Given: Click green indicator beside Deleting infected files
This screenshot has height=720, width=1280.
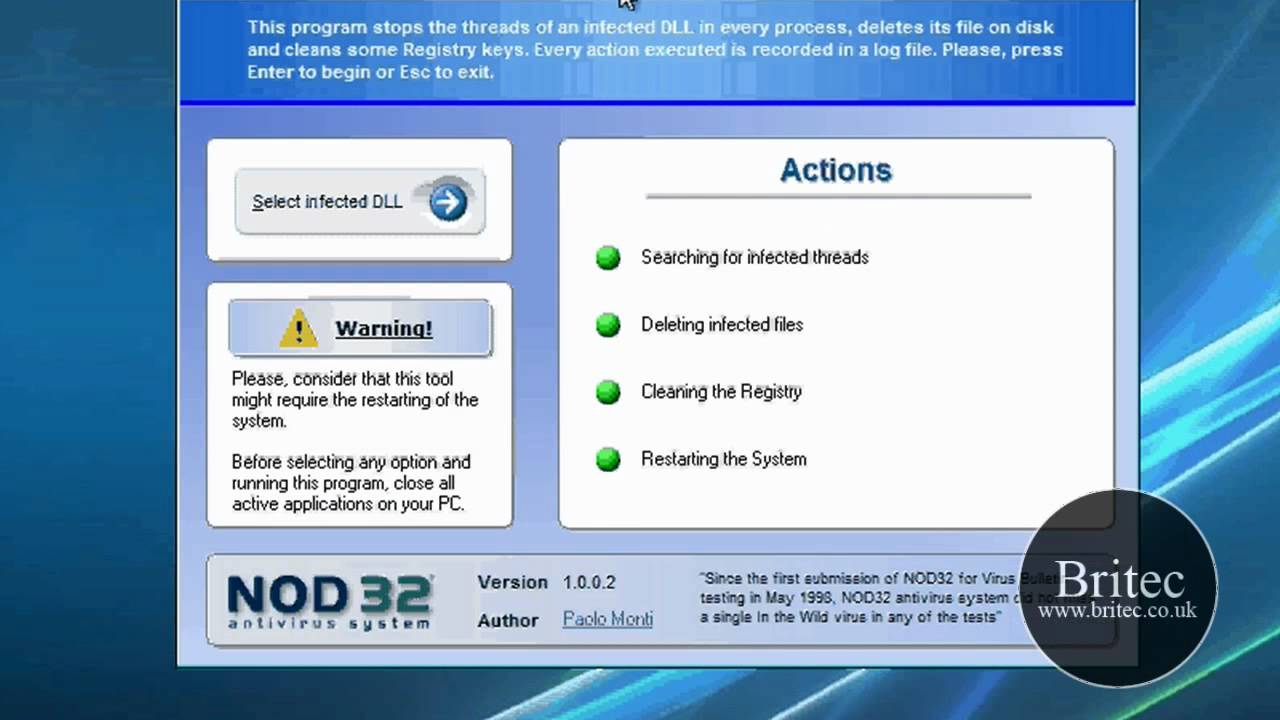Looking at the screenshot, I should [x=608, y=325].
